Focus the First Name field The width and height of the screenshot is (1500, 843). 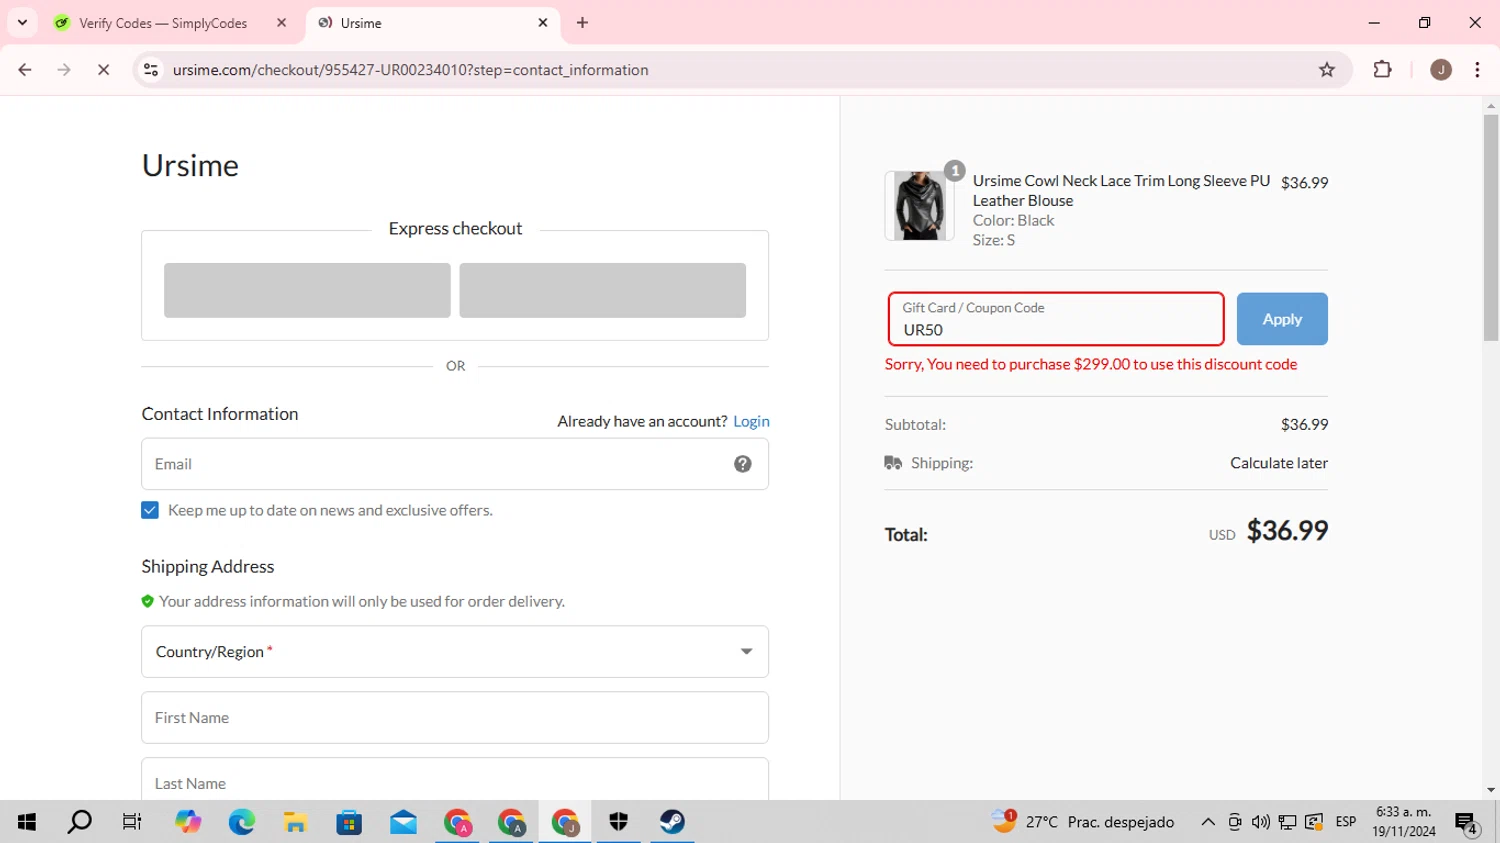click(x=455, y=718)
